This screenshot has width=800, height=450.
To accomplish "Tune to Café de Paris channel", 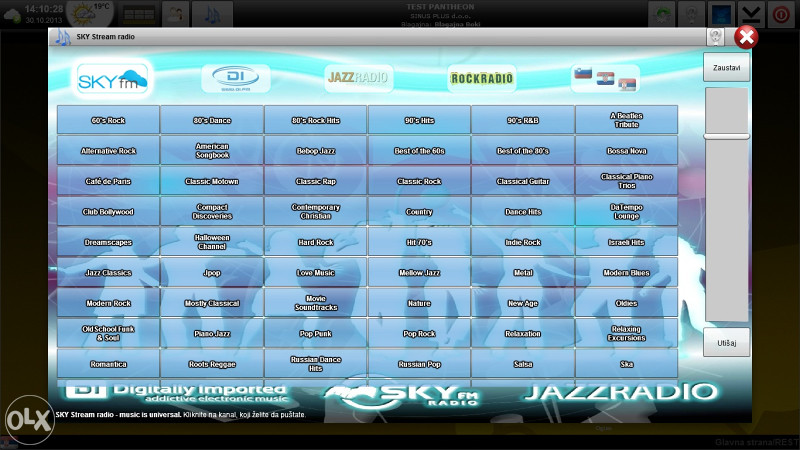I will click(108, 181).
